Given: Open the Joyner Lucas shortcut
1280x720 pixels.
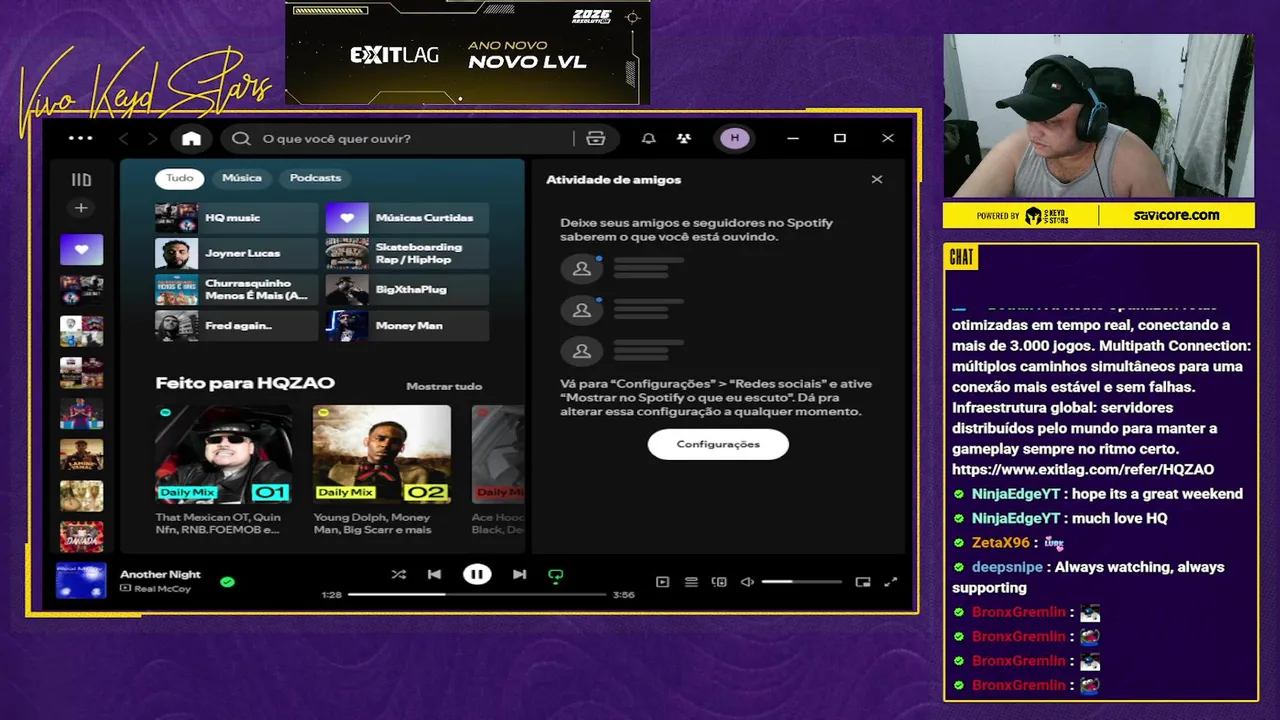Looking at the screenshot, I should pos(236,254).
